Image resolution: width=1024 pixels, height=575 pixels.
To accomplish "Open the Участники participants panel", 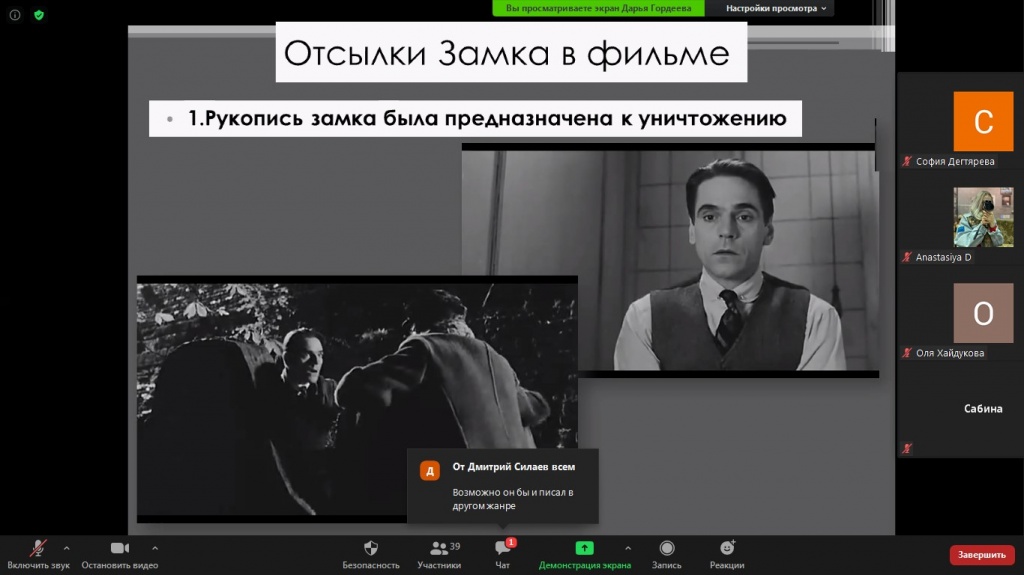I will [x=439, y=554].
